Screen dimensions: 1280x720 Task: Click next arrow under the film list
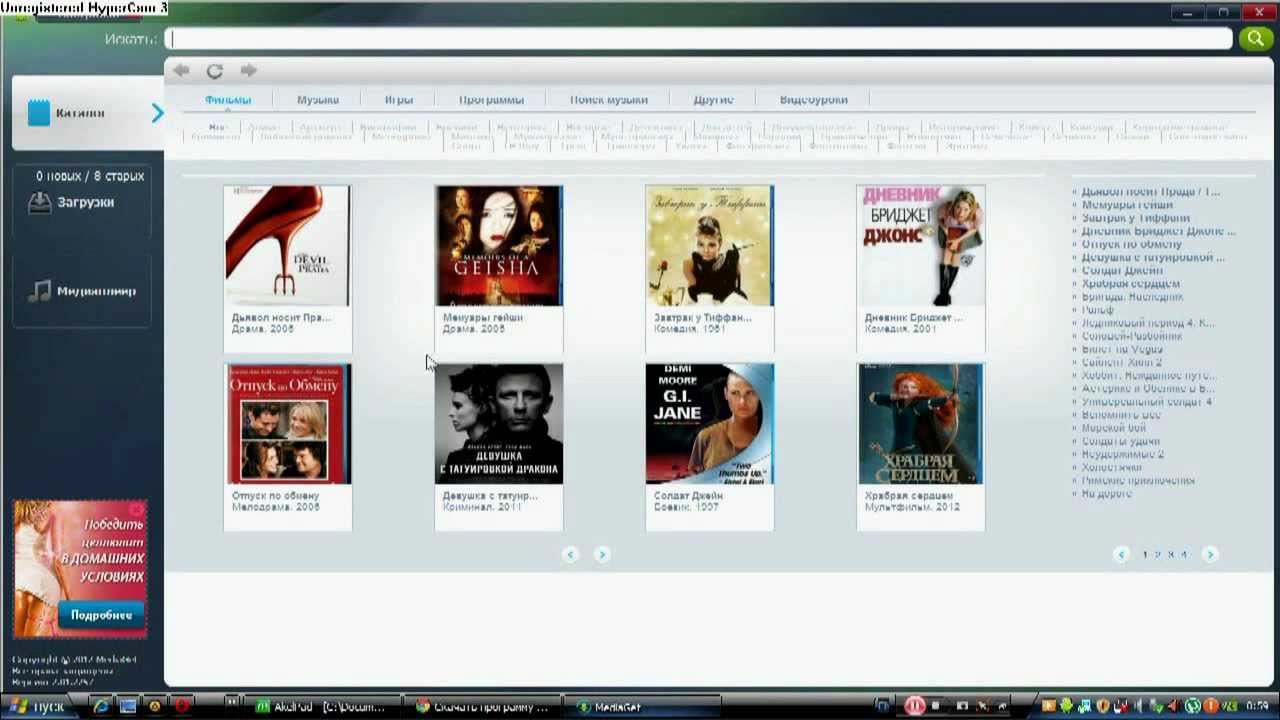coord(1210,554)
